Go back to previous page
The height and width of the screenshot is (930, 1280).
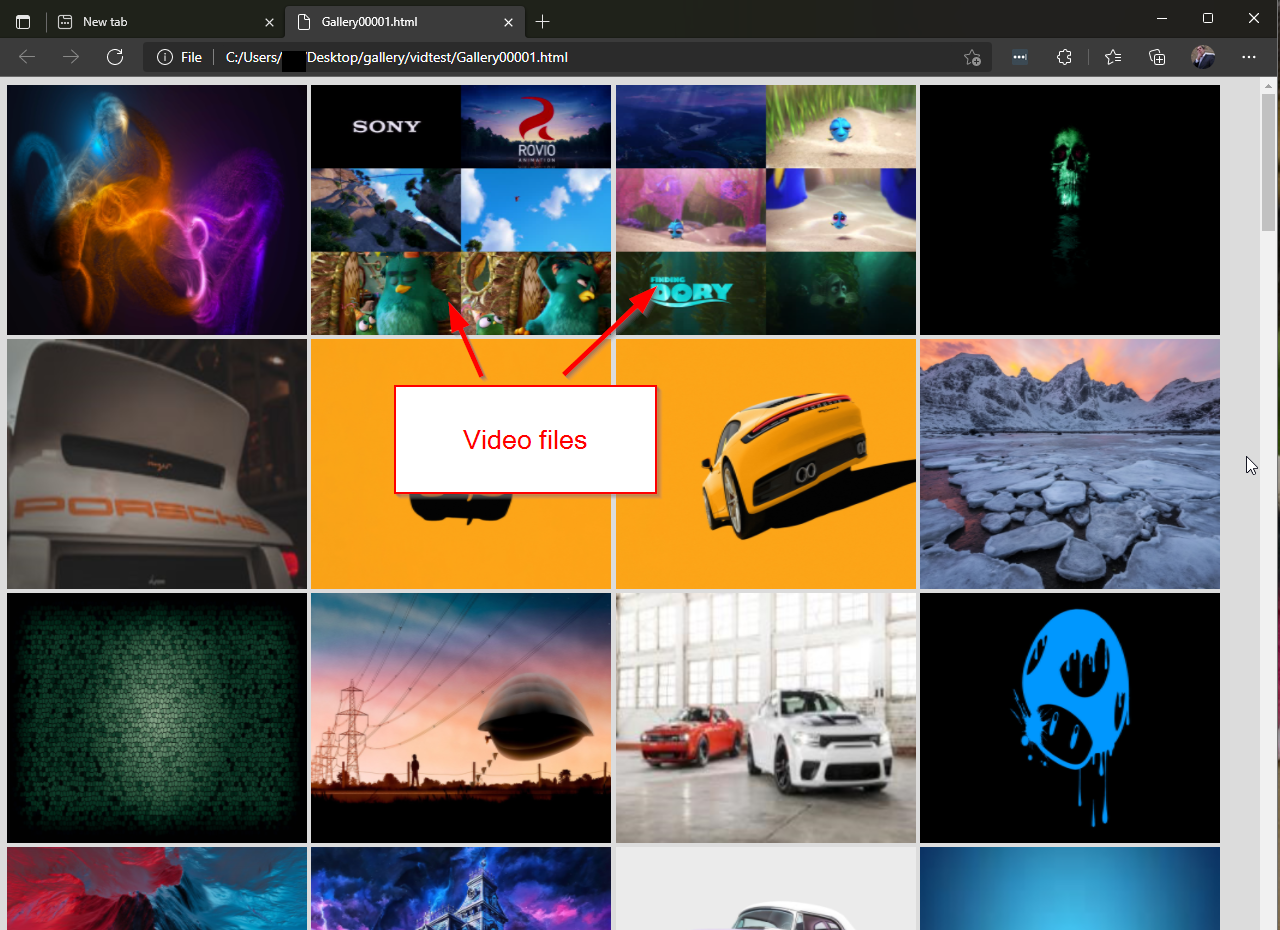click(x=27, y=57)
